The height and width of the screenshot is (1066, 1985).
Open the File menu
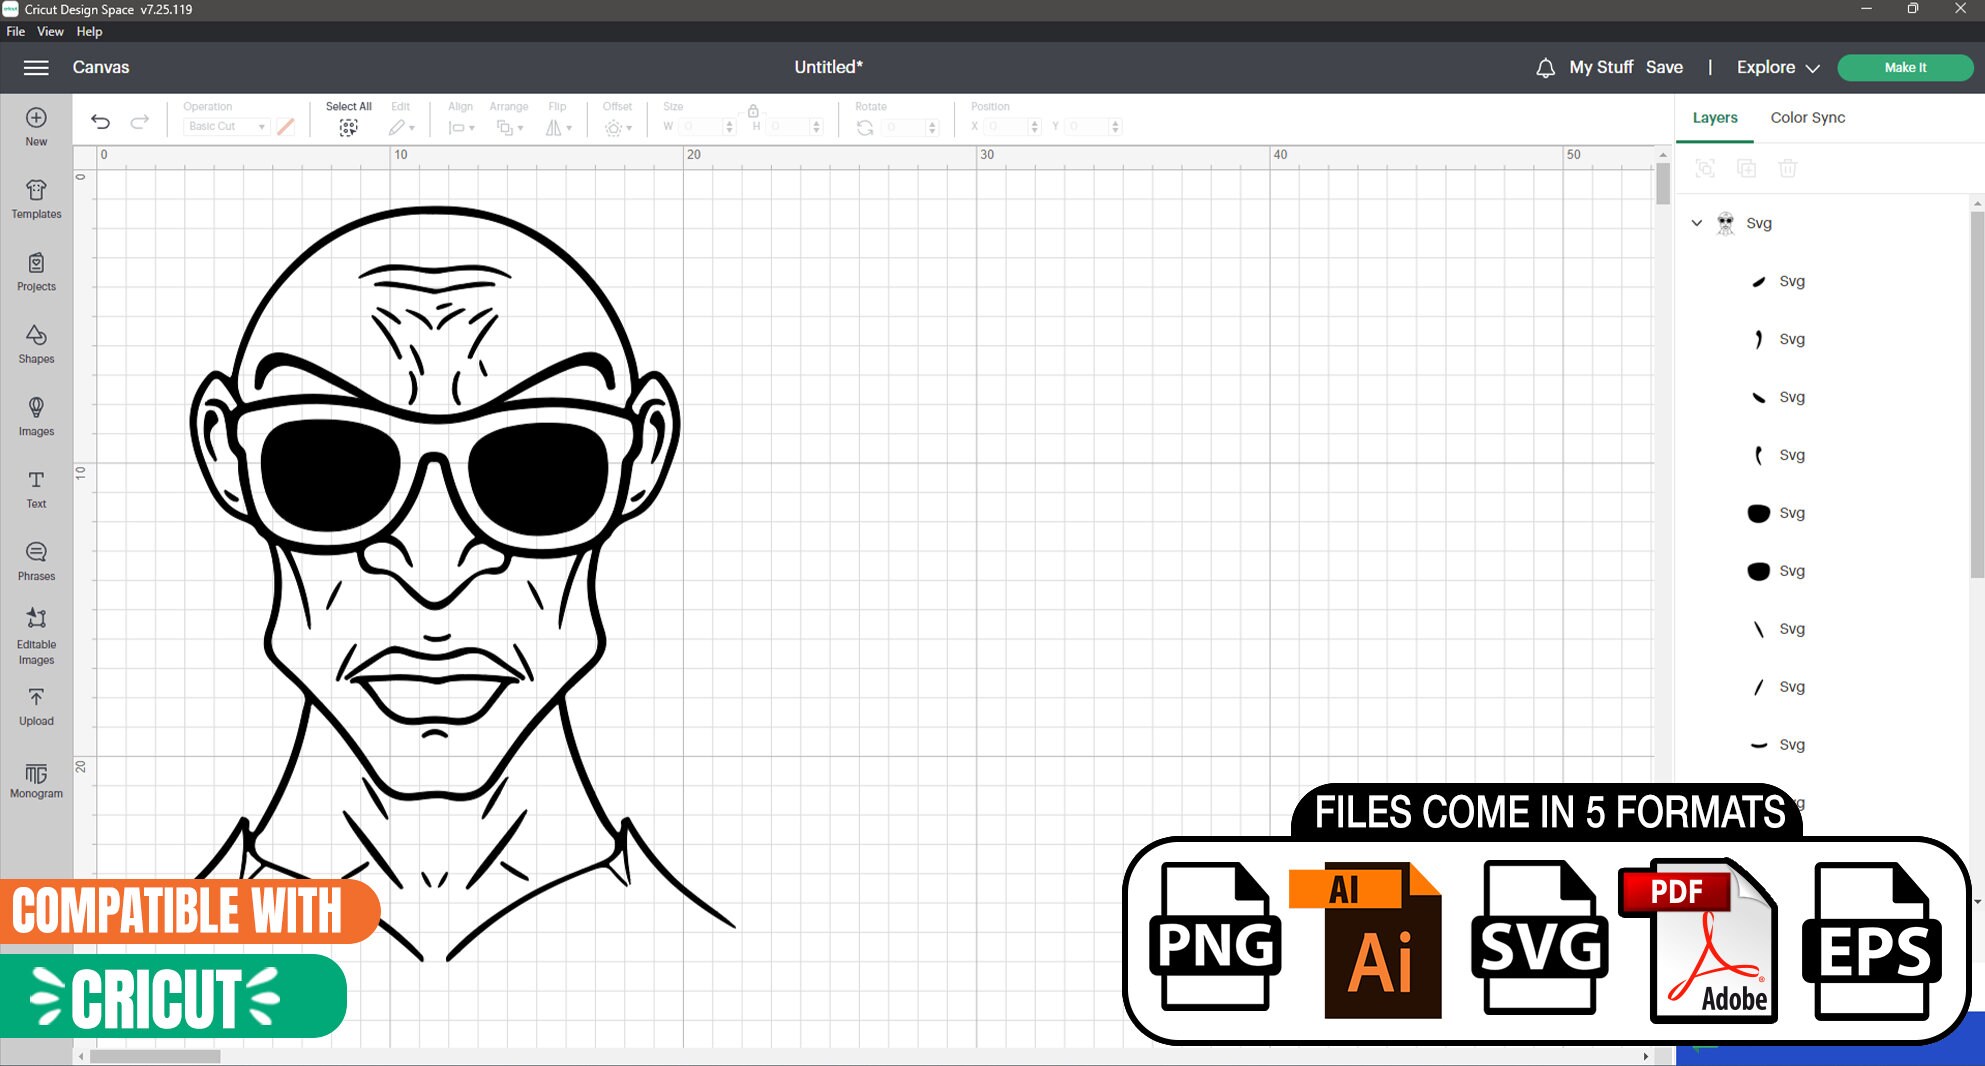15,31
